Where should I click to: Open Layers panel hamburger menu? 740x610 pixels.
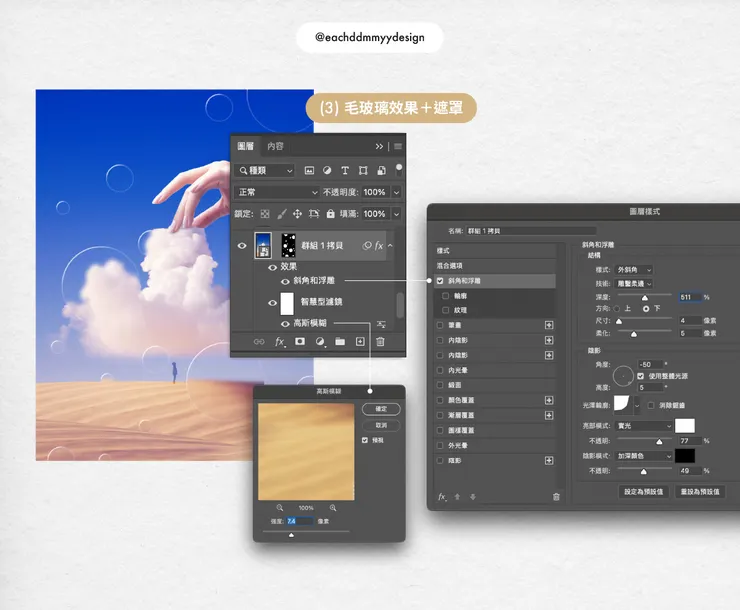[398, 146]
